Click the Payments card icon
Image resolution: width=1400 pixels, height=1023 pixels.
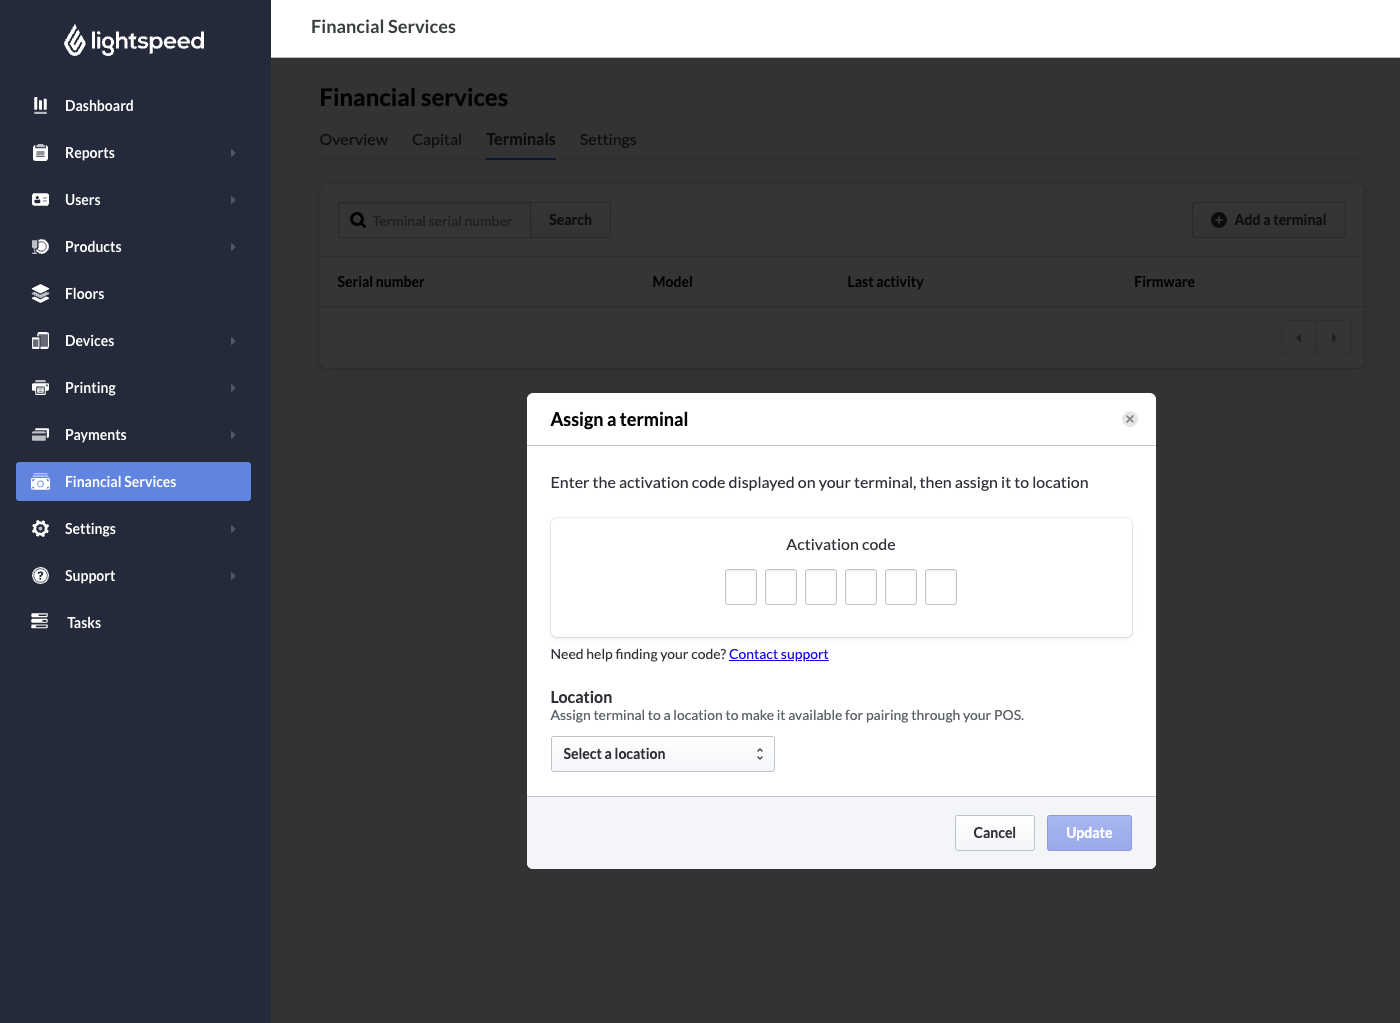pos(40,435)
